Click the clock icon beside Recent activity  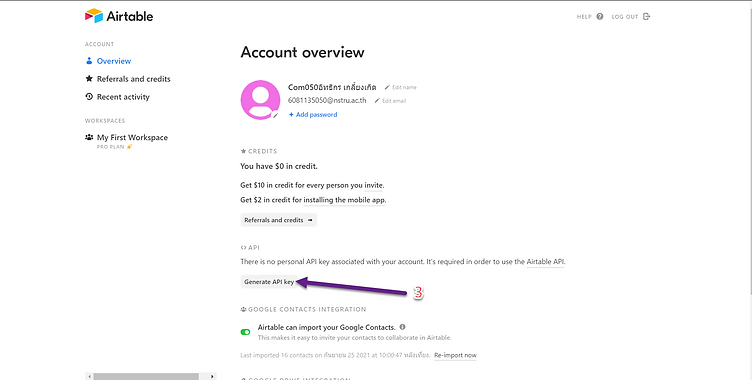pos(89,96)
